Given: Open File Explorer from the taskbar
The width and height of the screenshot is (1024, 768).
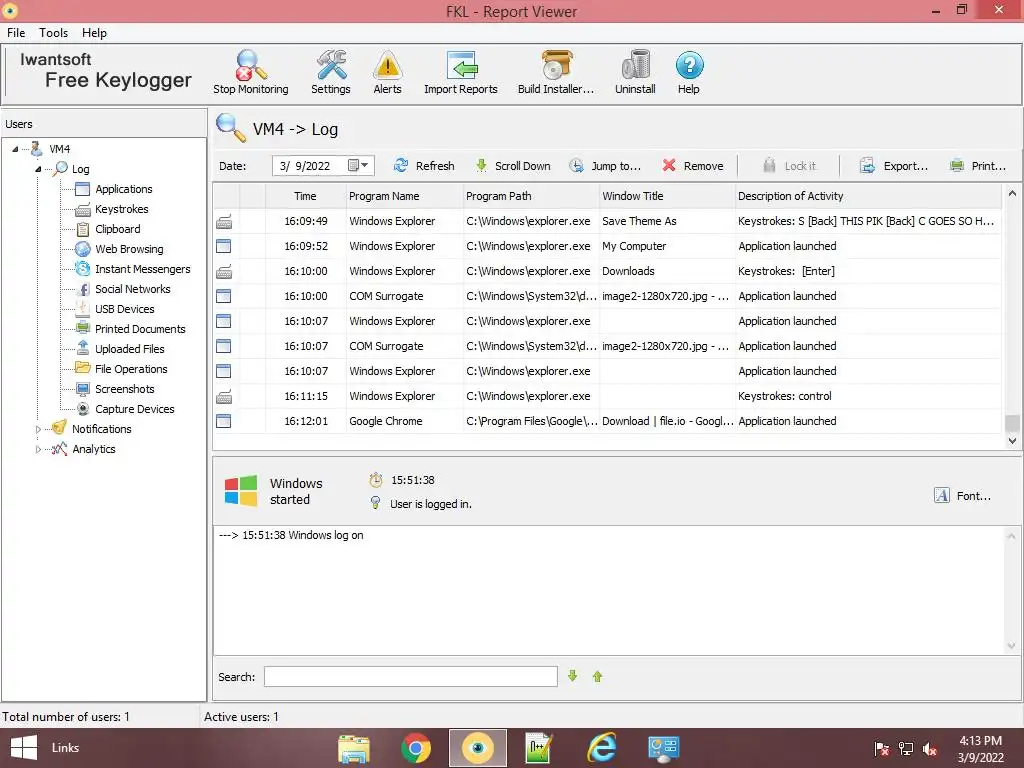Looking at the screenshot, I should [354, 748].
